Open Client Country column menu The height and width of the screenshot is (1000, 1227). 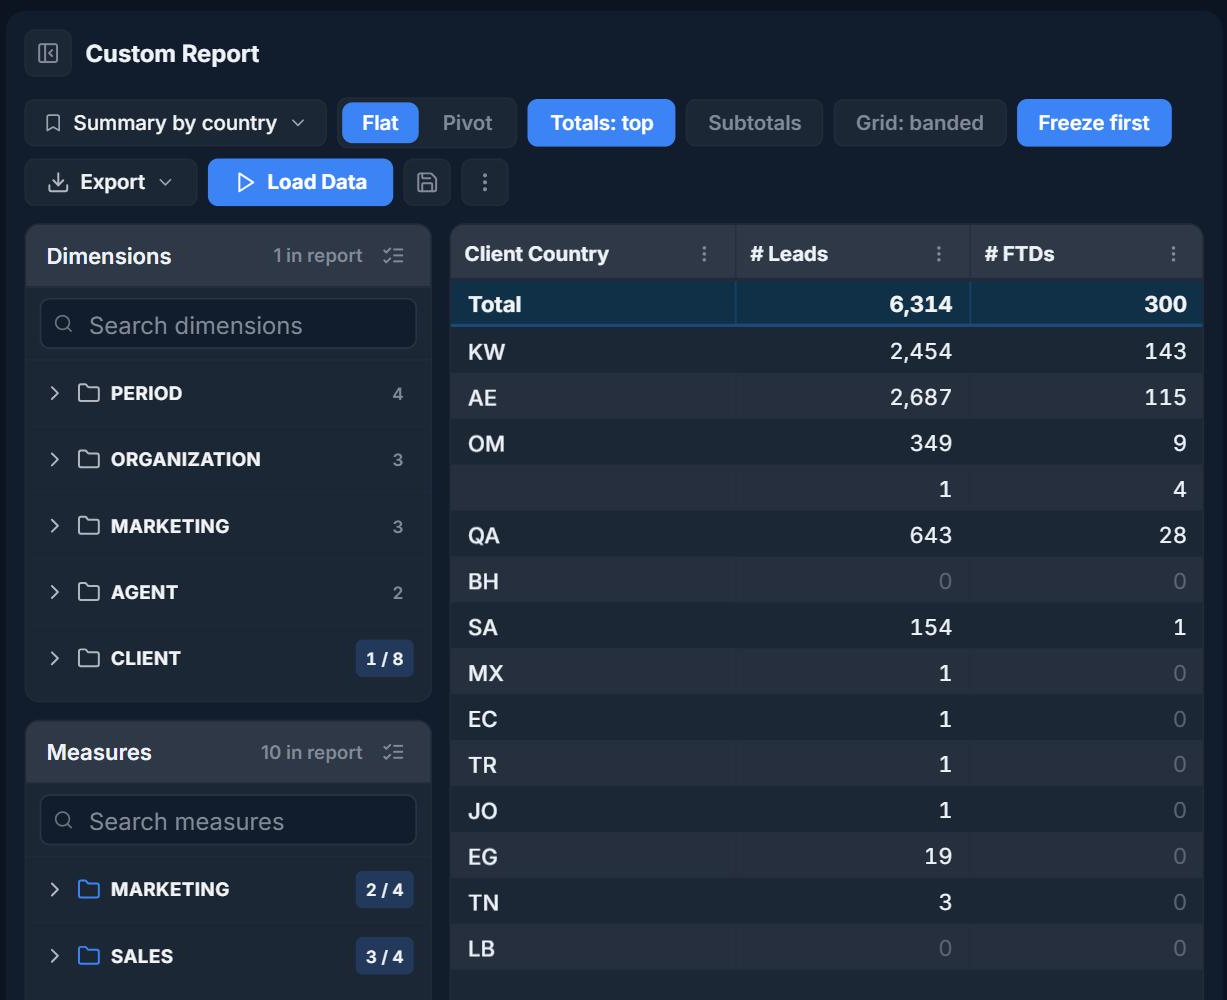[704, 254]
